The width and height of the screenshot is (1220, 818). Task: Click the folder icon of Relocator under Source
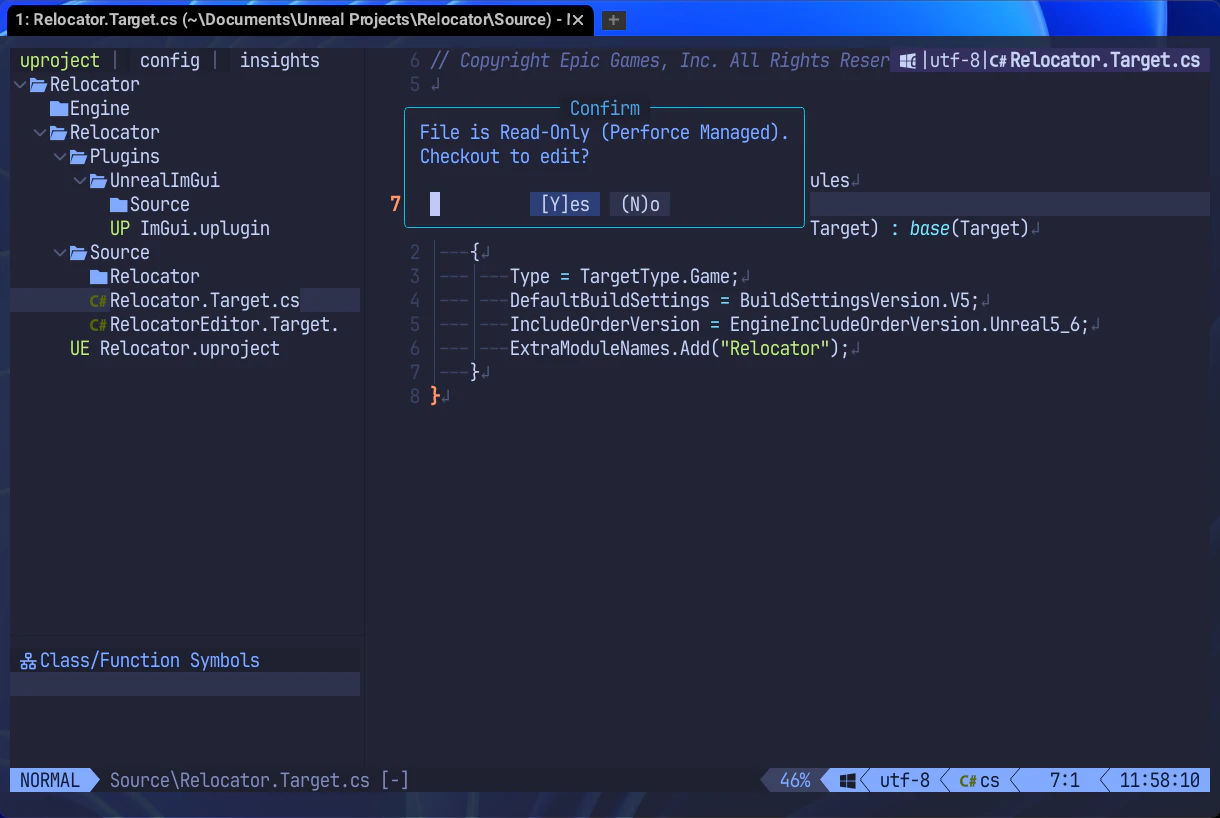coord(99,277)
